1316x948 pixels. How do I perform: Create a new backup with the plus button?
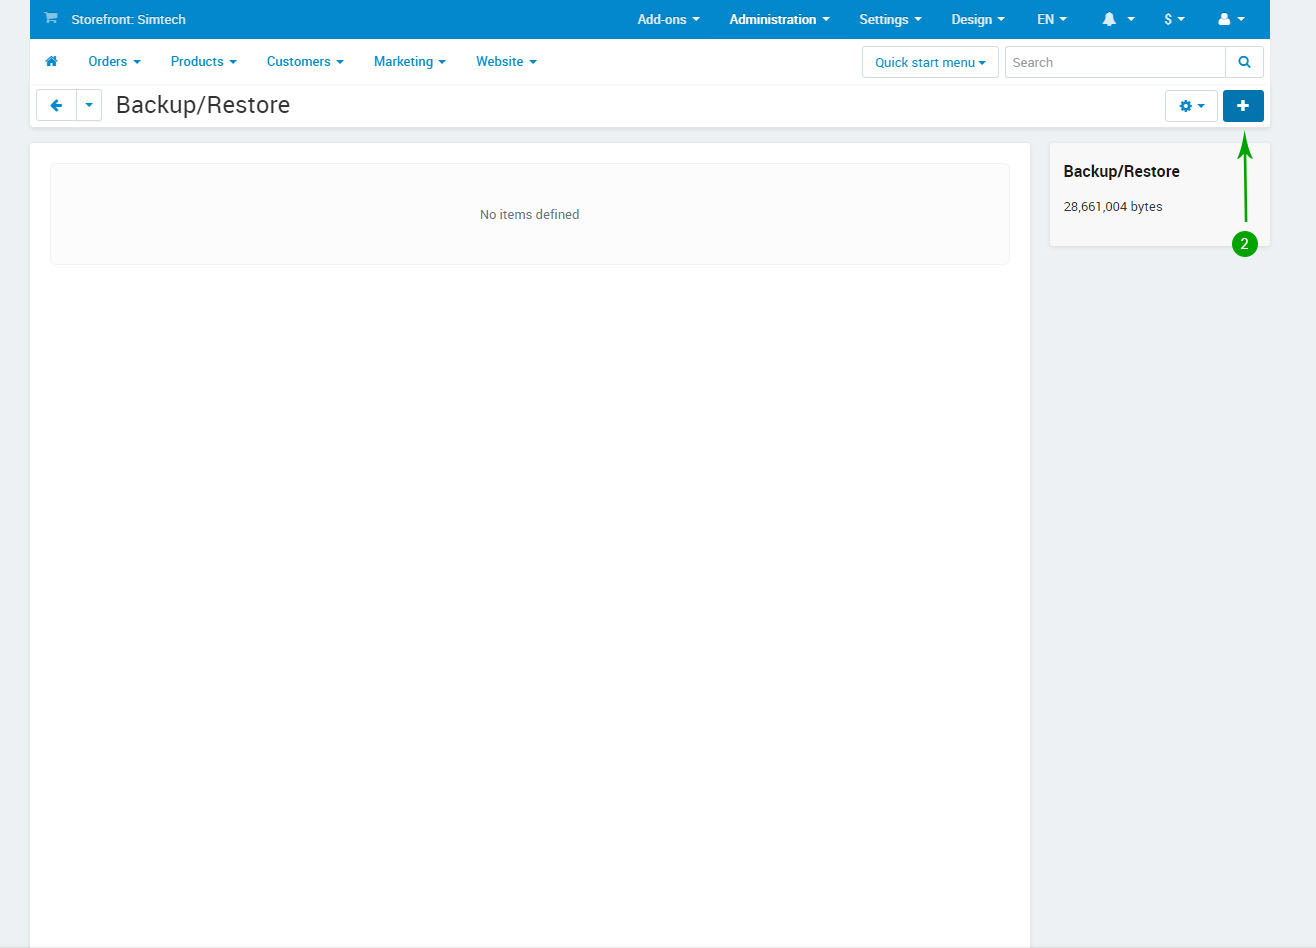point(1243,106)
